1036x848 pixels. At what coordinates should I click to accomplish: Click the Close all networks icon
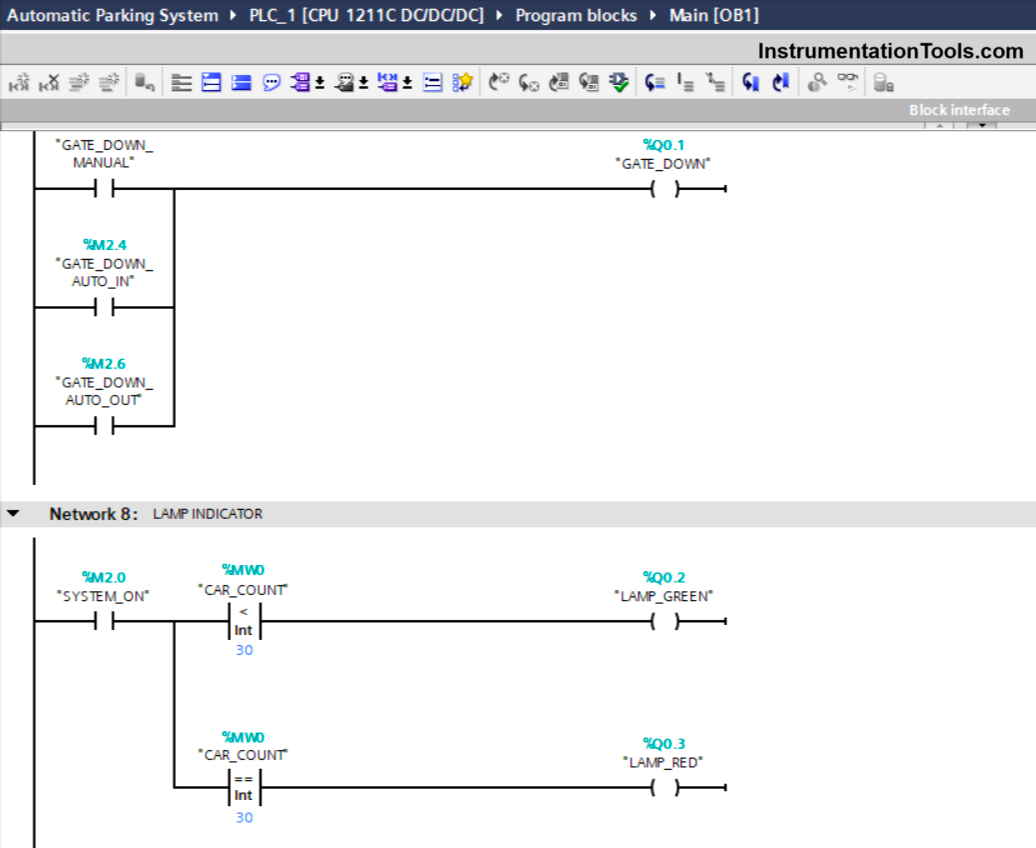211,83
